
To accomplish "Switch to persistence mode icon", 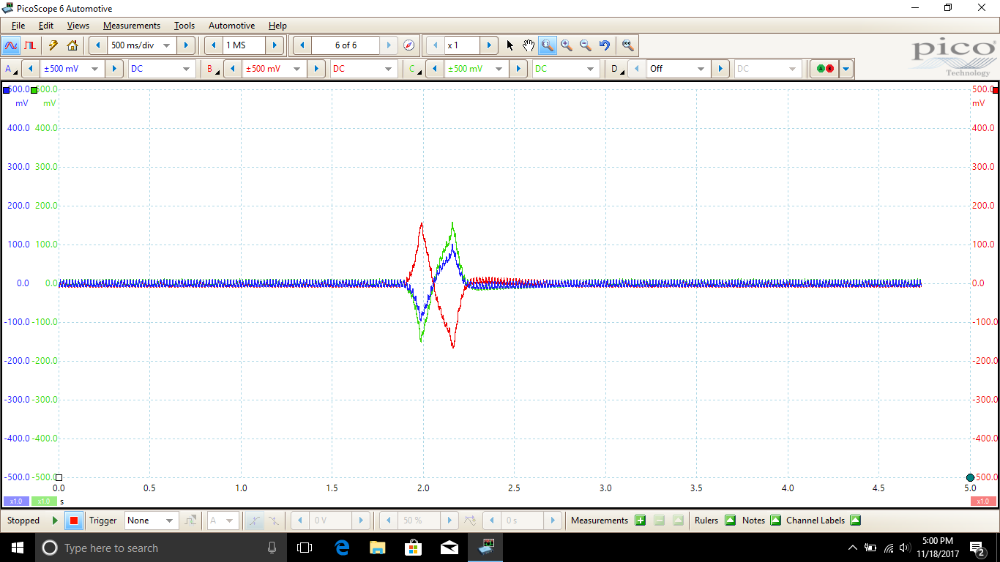I will point(30,45).
